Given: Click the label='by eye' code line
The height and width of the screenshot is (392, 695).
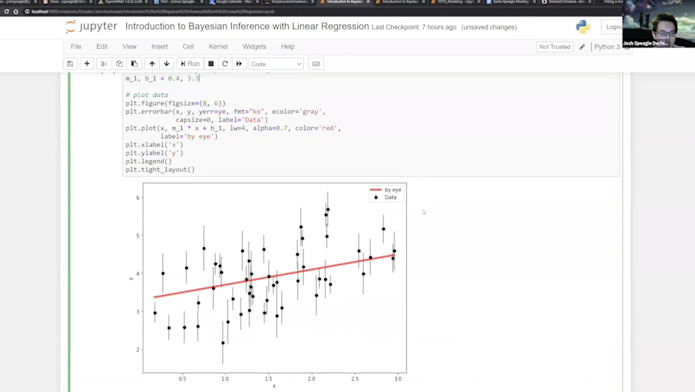Looking at the screenshot, I should pyautogui.click(x=189, y=137).
